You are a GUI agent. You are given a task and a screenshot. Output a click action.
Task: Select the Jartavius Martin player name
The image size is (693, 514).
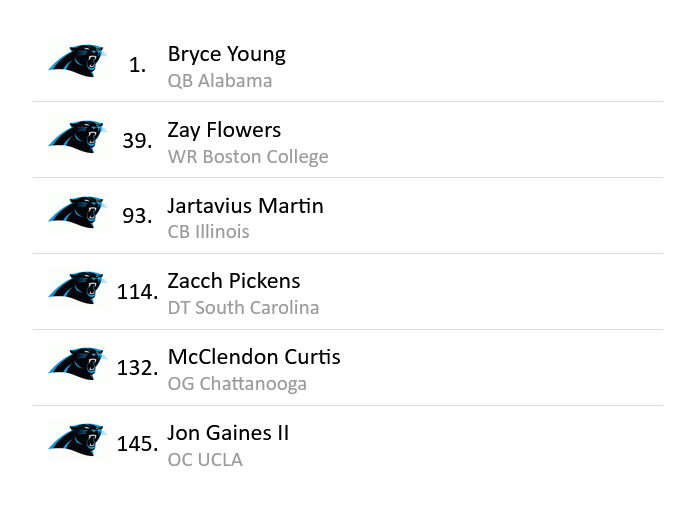tap(245, 206)
